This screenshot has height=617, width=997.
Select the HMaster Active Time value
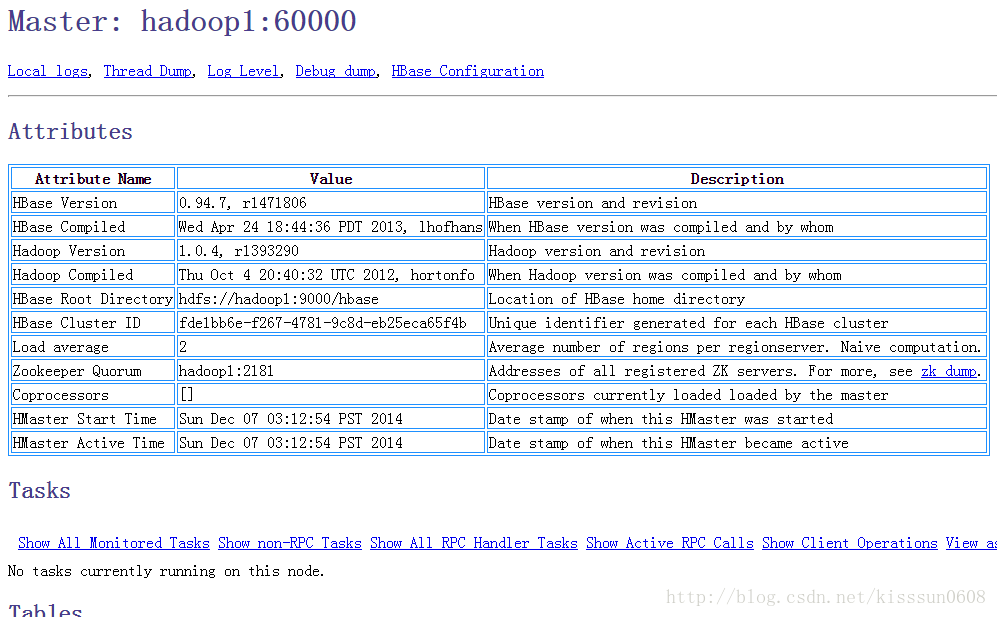331,443
